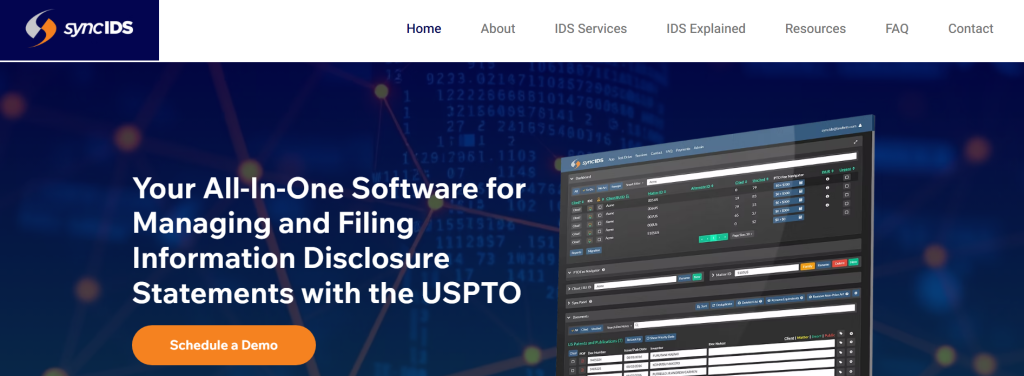Open the Resources menu

[x=815, y=29]
